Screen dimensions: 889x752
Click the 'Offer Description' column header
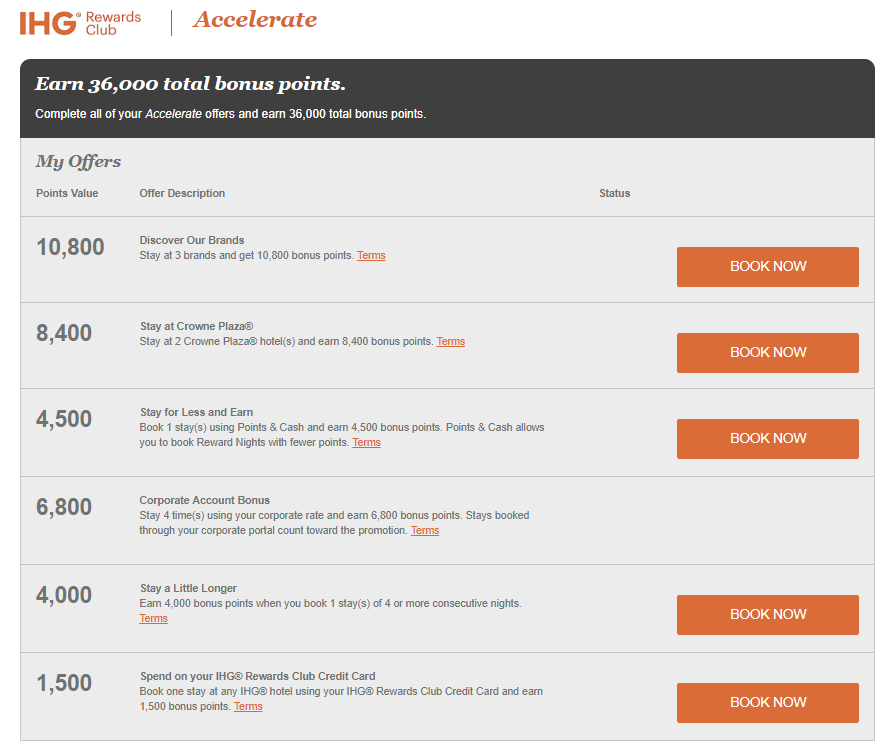(182, 193)
